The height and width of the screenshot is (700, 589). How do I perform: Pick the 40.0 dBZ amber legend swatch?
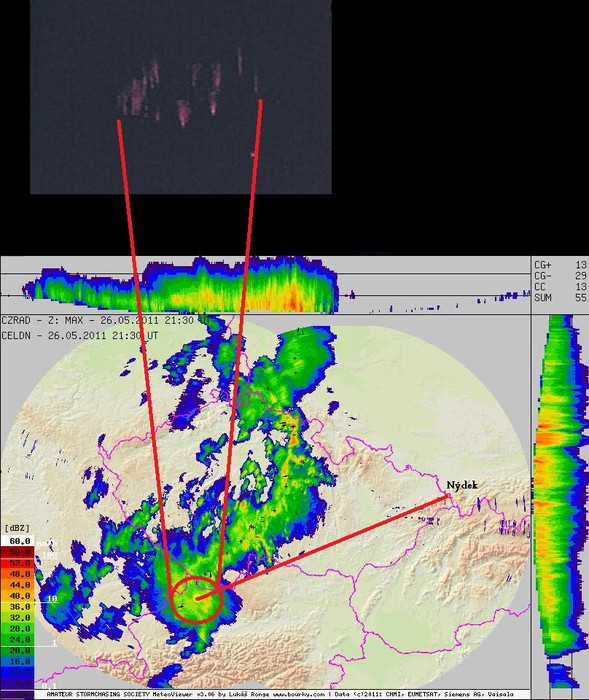pyautogui.click(x=17, y=596)
